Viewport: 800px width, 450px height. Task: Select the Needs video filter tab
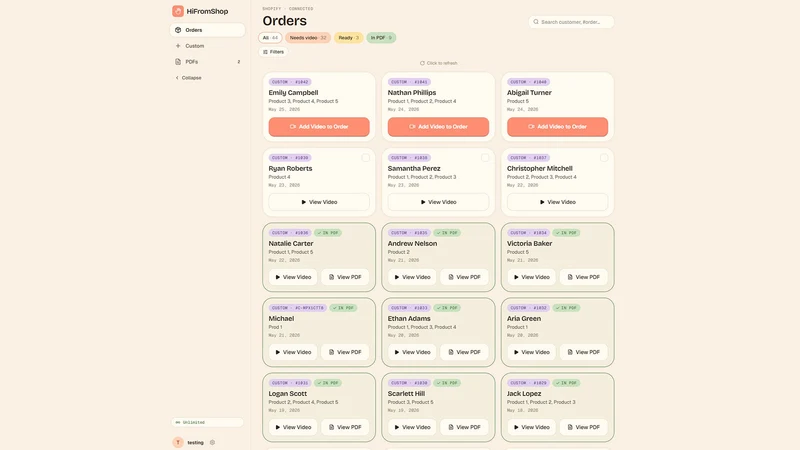(308, 38)
